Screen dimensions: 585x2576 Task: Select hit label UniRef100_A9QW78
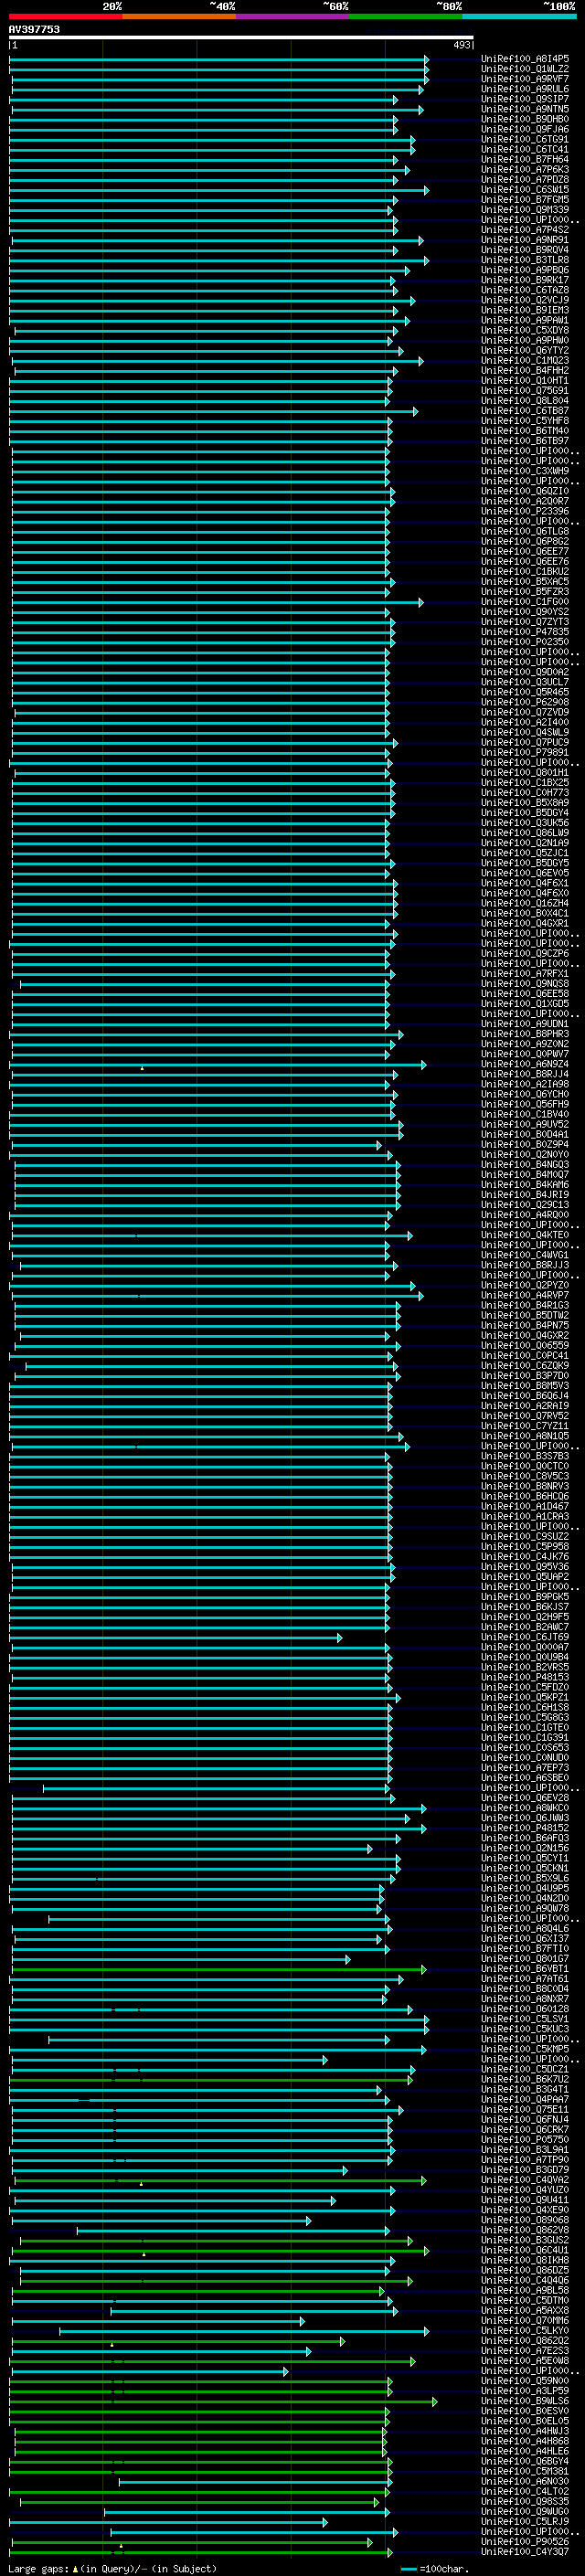(x=525, y=1908)
